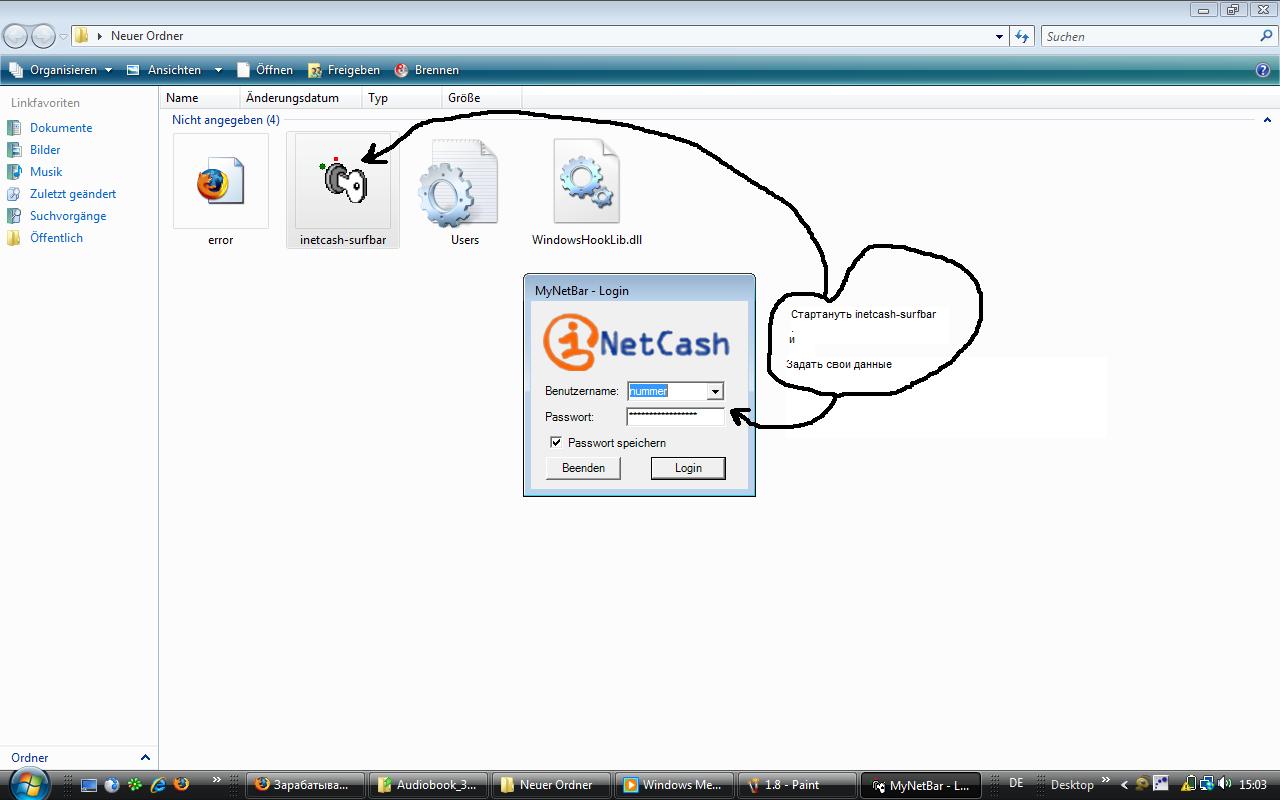The image size is (1280, 800).
Task: Select the inetcash-surfbar application icon
Action: coord(343,182)
